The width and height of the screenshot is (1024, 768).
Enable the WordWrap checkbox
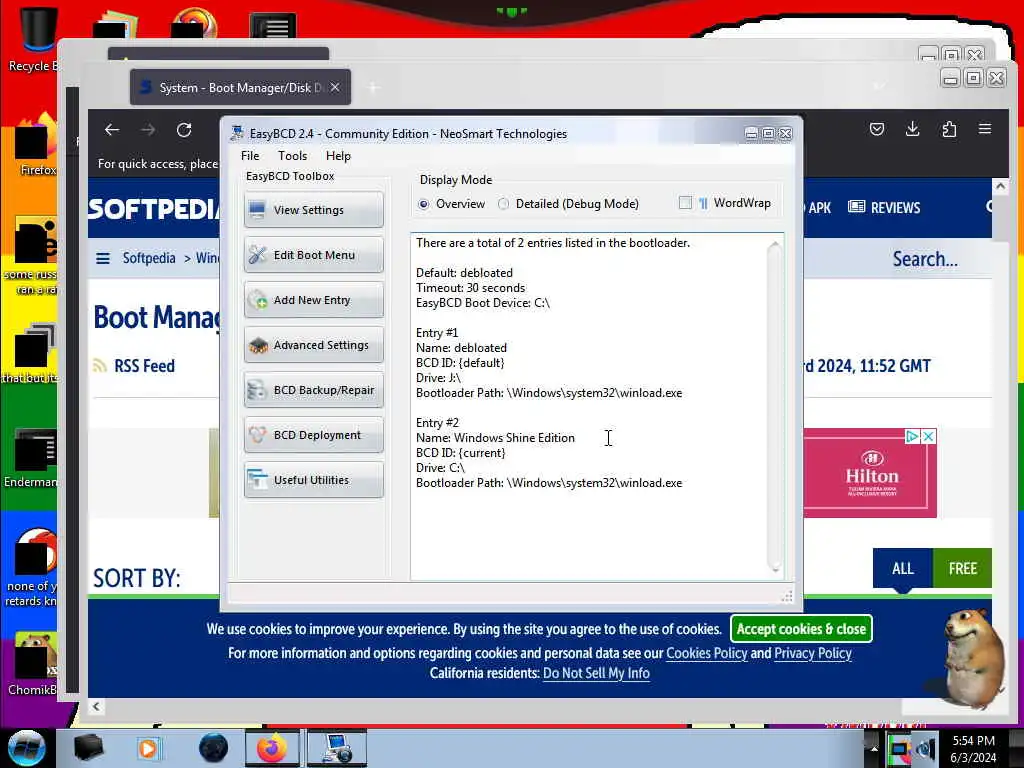coord(685,203)
